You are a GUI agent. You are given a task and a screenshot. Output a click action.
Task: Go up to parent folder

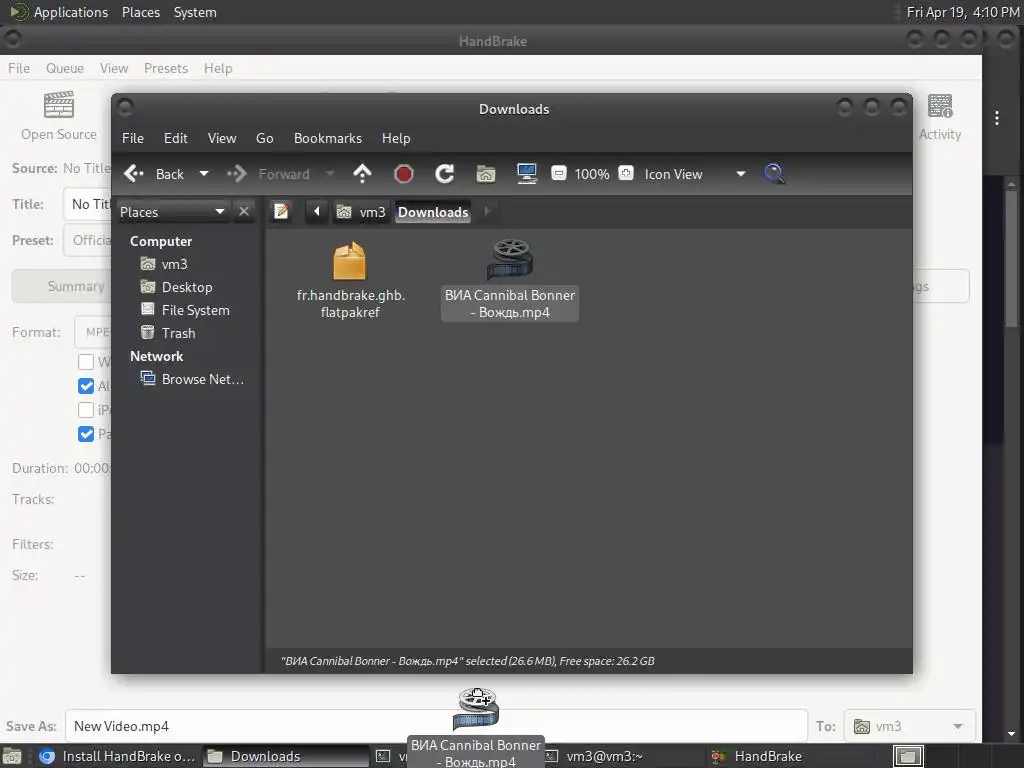point(362,174)
